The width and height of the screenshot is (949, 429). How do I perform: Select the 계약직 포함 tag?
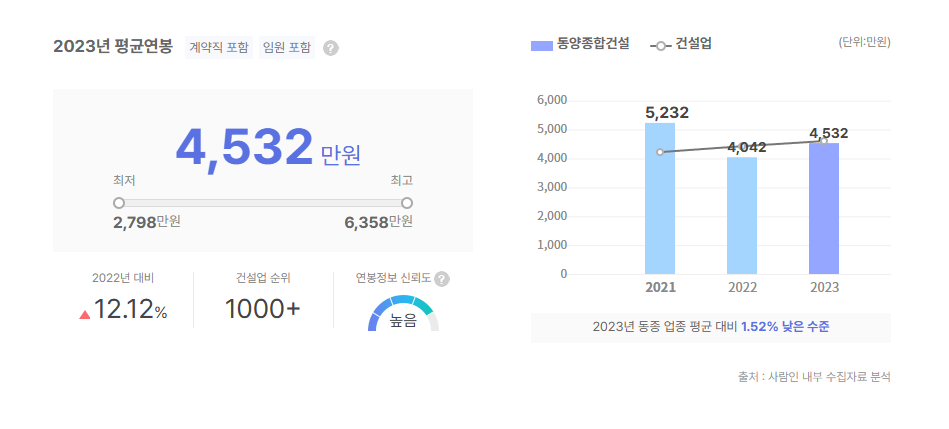click(x=219, y=48)
